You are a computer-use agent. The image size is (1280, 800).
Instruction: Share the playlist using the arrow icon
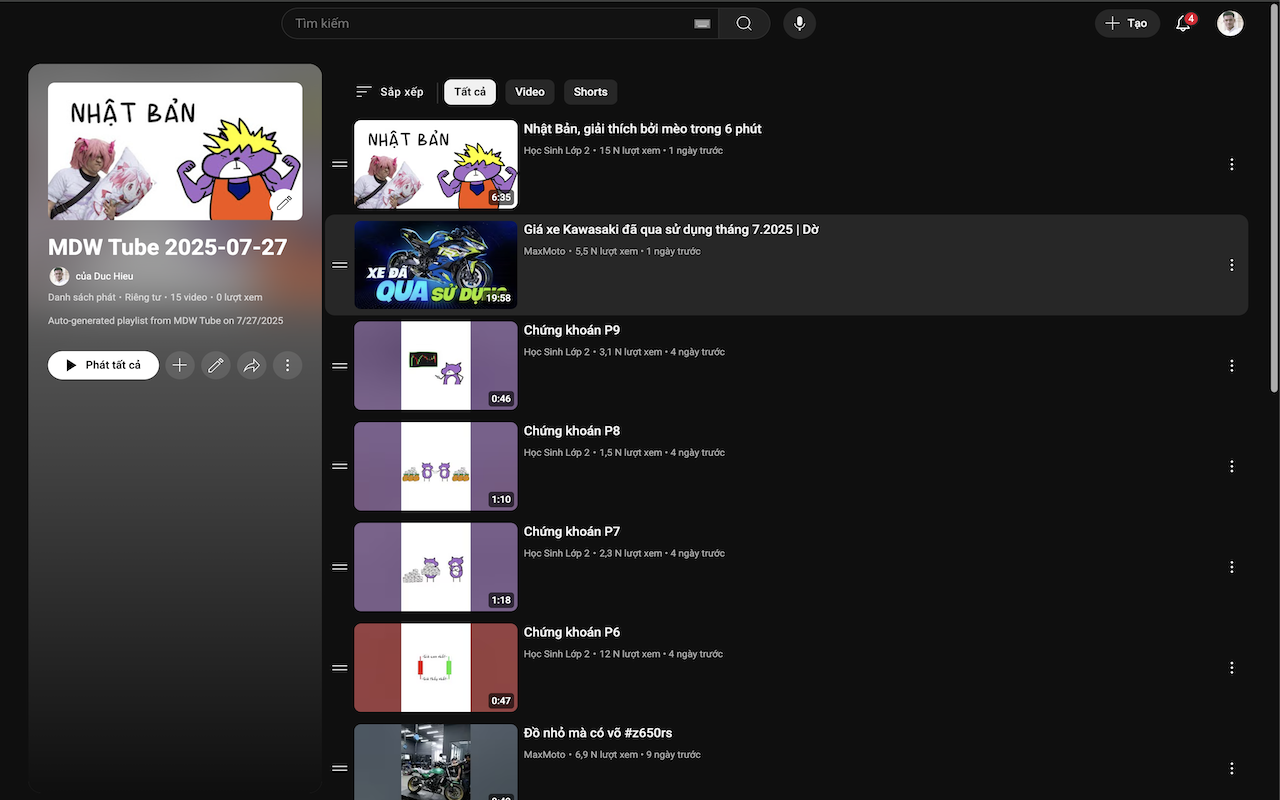tap(251, 365)
